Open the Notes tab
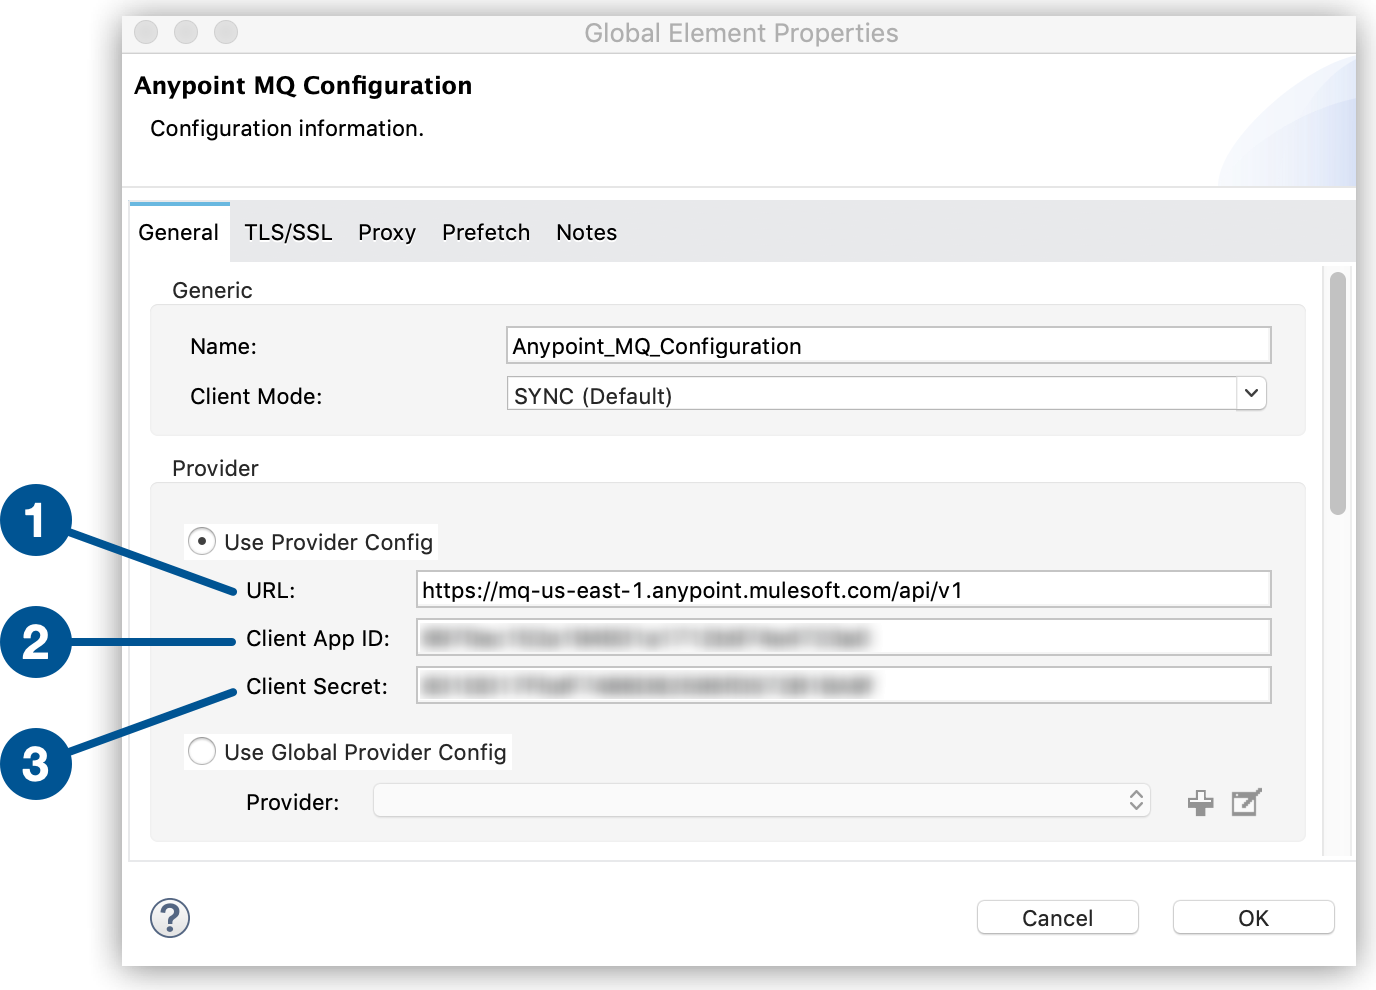 coord(586,232)
